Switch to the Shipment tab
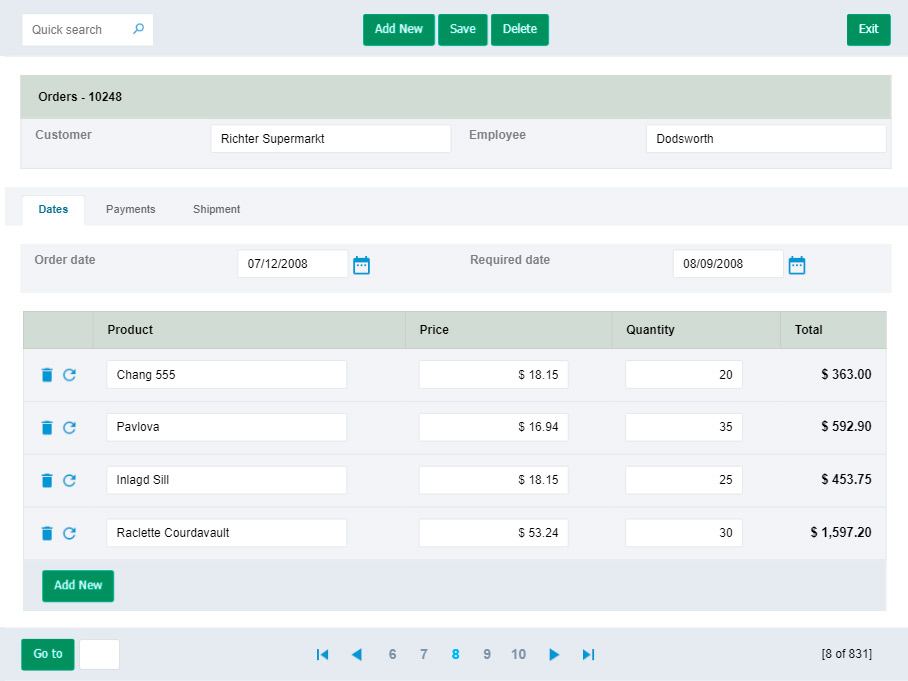Image resolution: width=908 pixels, height=681 pixels. (x=217, y=209)
